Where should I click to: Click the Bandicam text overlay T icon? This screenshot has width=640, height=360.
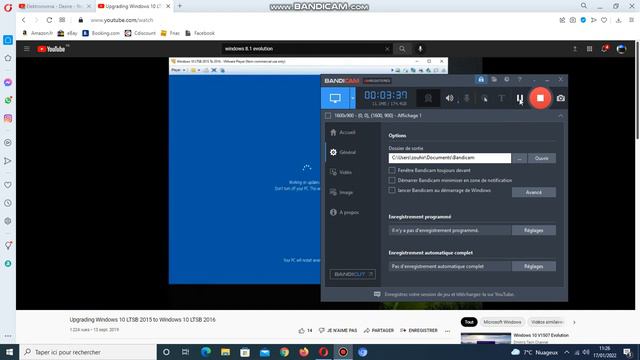(x=501, y=98)
